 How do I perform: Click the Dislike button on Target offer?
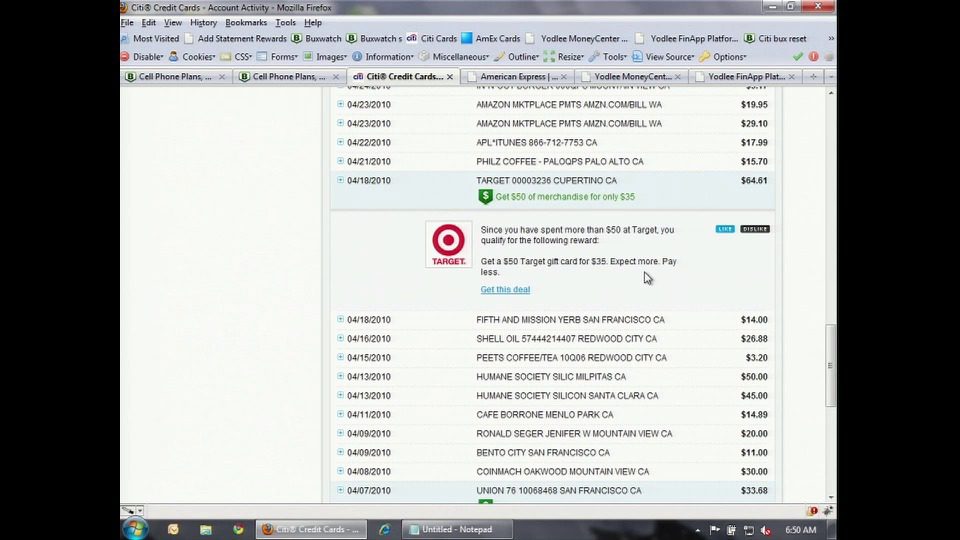[x=755, y=229]
